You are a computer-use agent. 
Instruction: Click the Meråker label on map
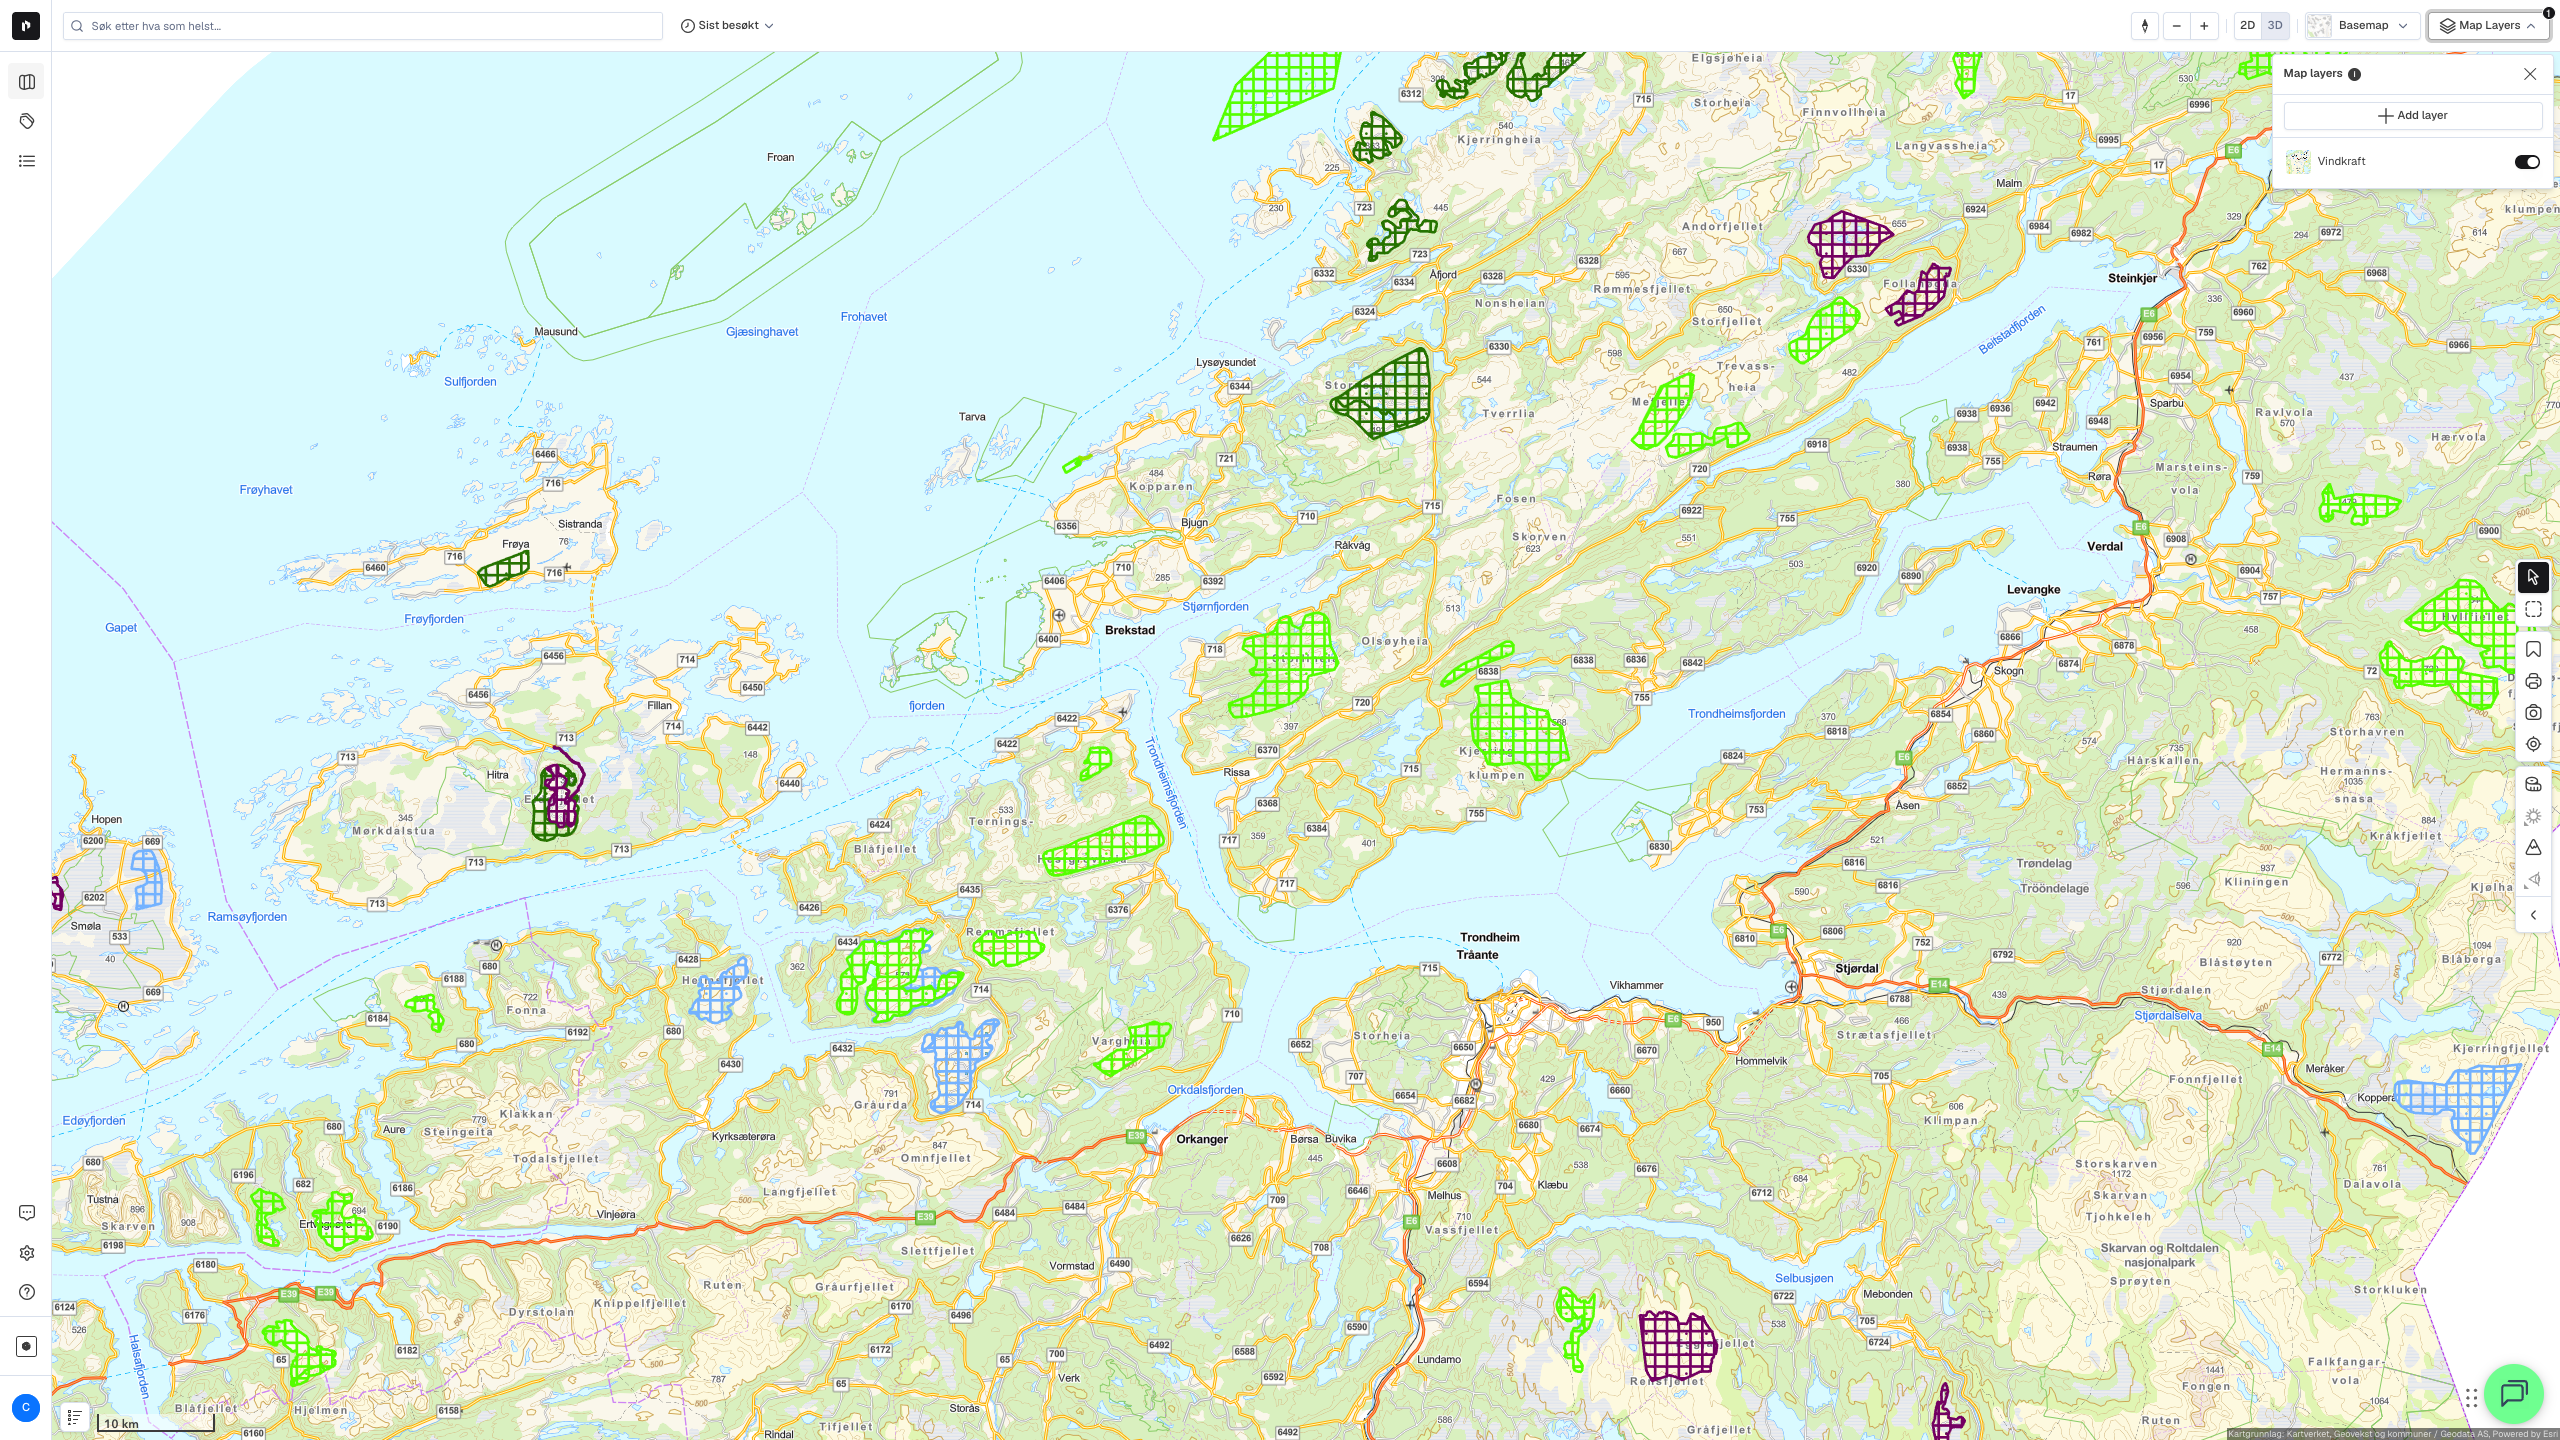click(x=2324, y=1069)
